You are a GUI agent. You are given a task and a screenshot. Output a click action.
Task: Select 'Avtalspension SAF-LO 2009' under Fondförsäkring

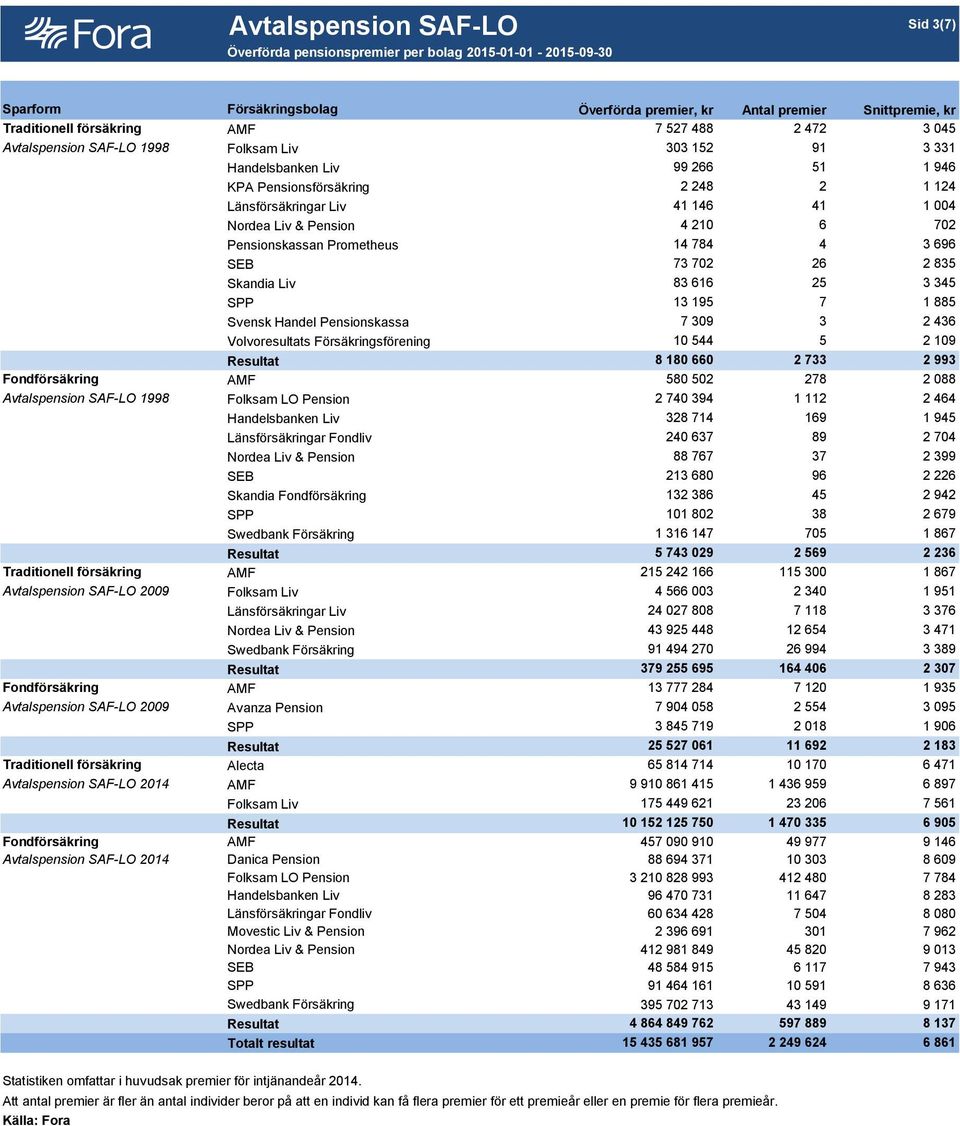coord(86,707)
